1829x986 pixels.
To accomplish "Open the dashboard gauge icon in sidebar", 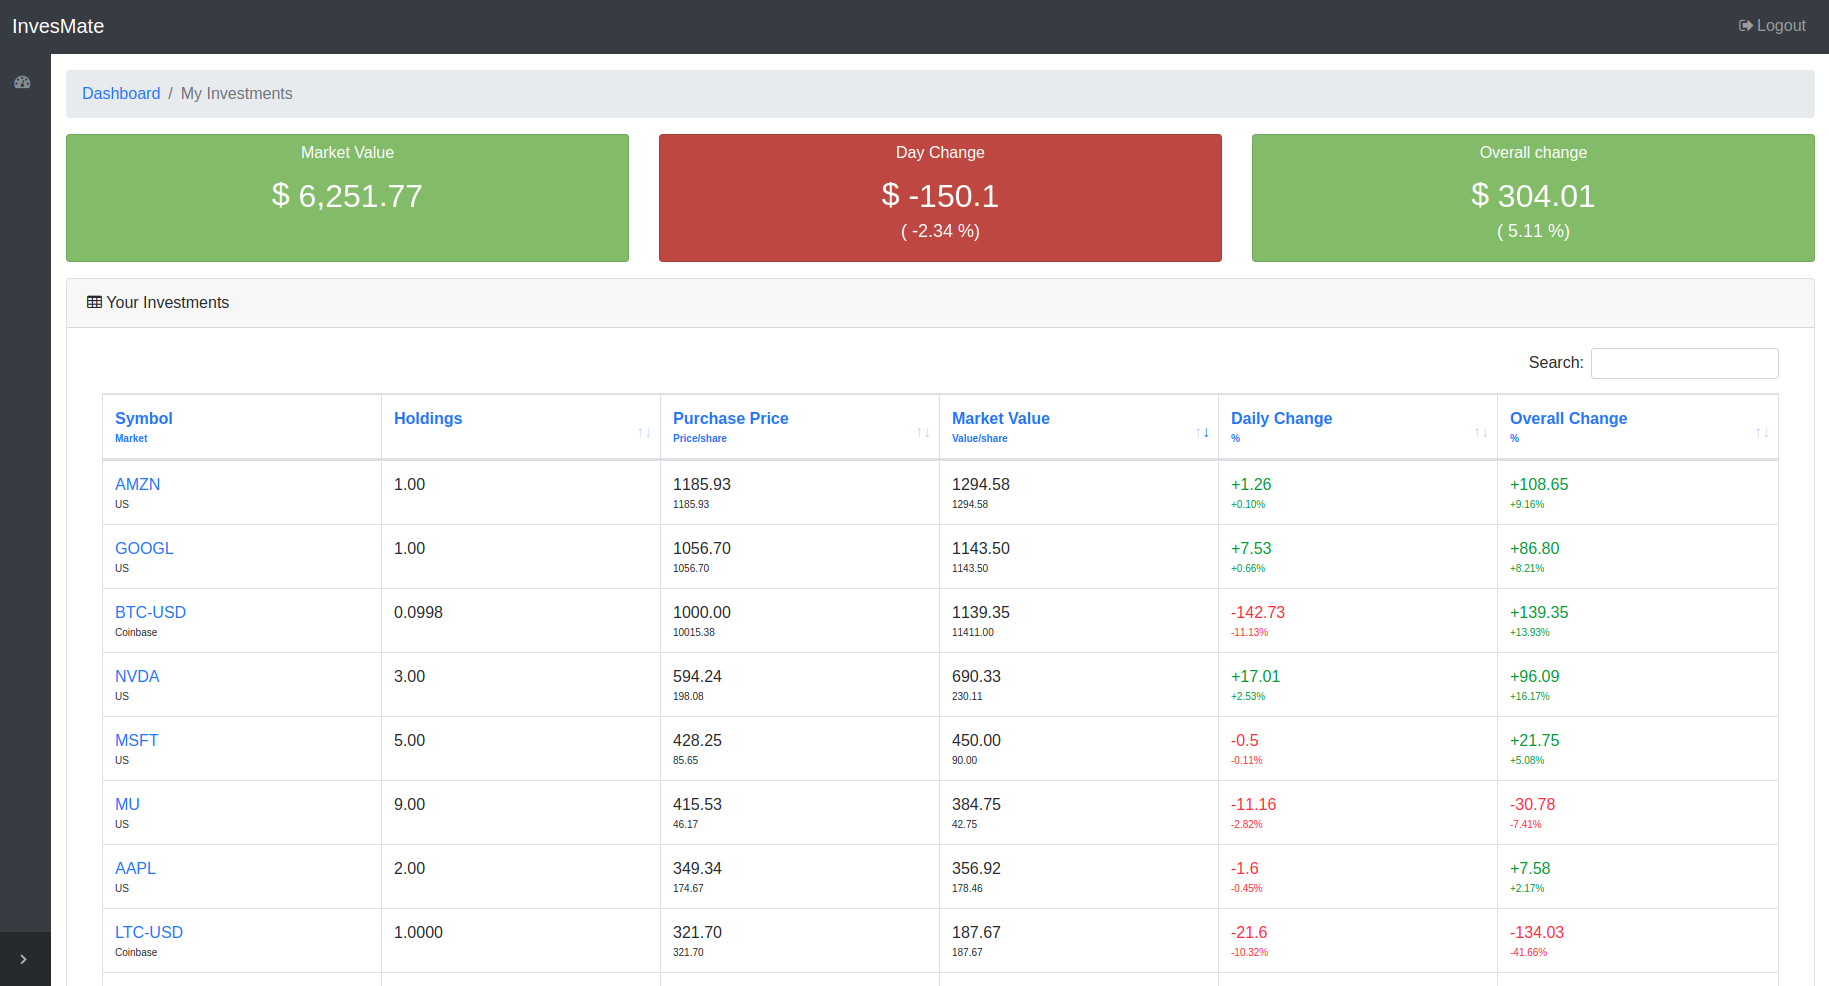I will [x=22, y=82].
